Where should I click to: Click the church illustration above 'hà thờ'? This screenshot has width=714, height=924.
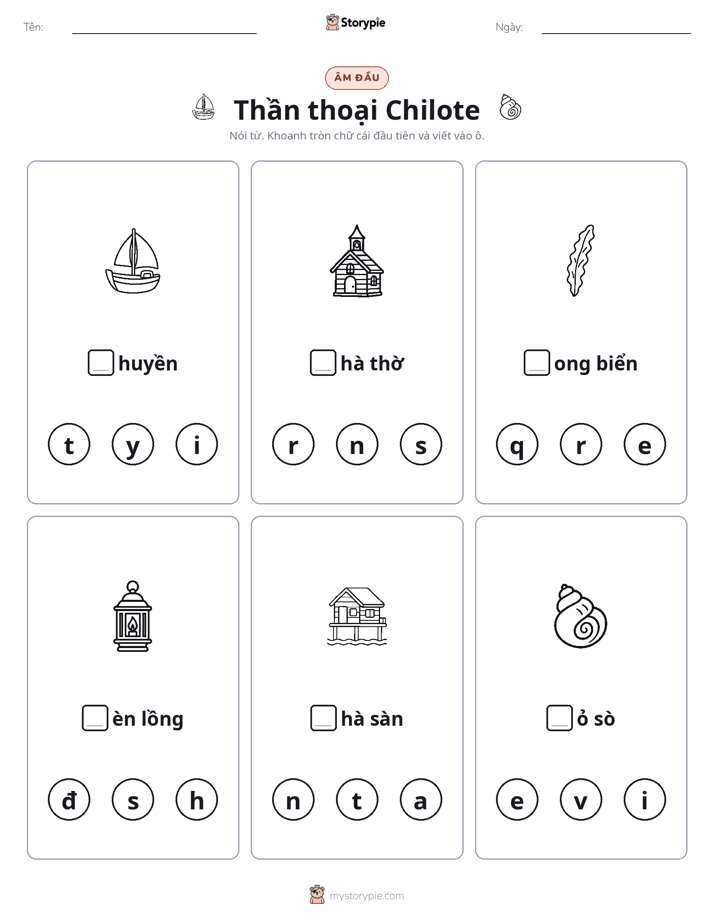click(356, 260)
